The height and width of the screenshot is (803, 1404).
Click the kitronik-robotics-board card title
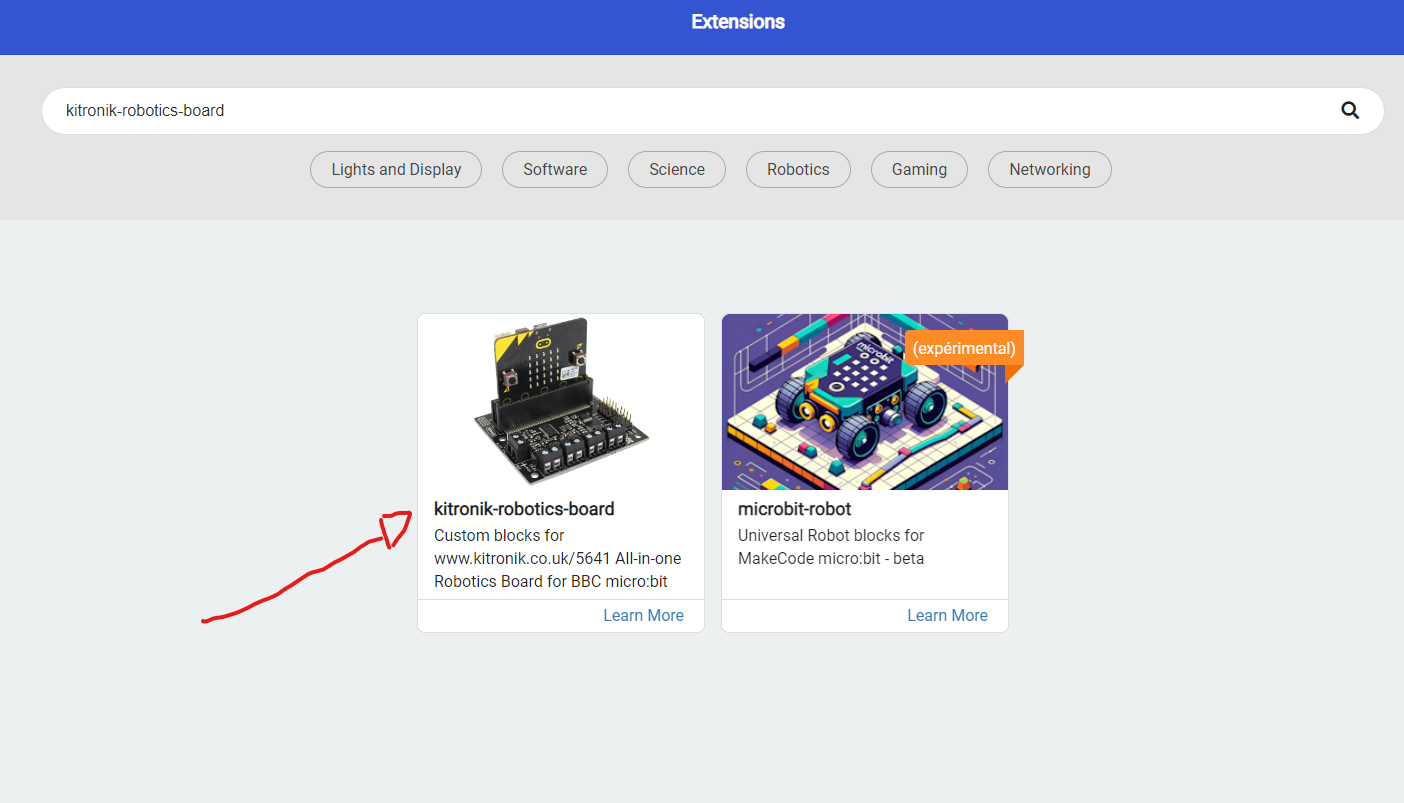(x=524, y=509)
